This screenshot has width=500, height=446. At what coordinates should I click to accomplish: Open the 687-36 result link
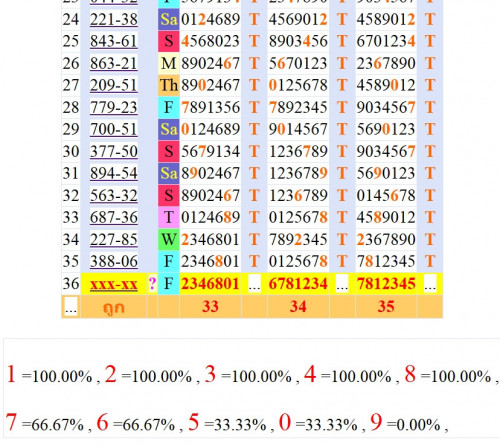point(114,217)
